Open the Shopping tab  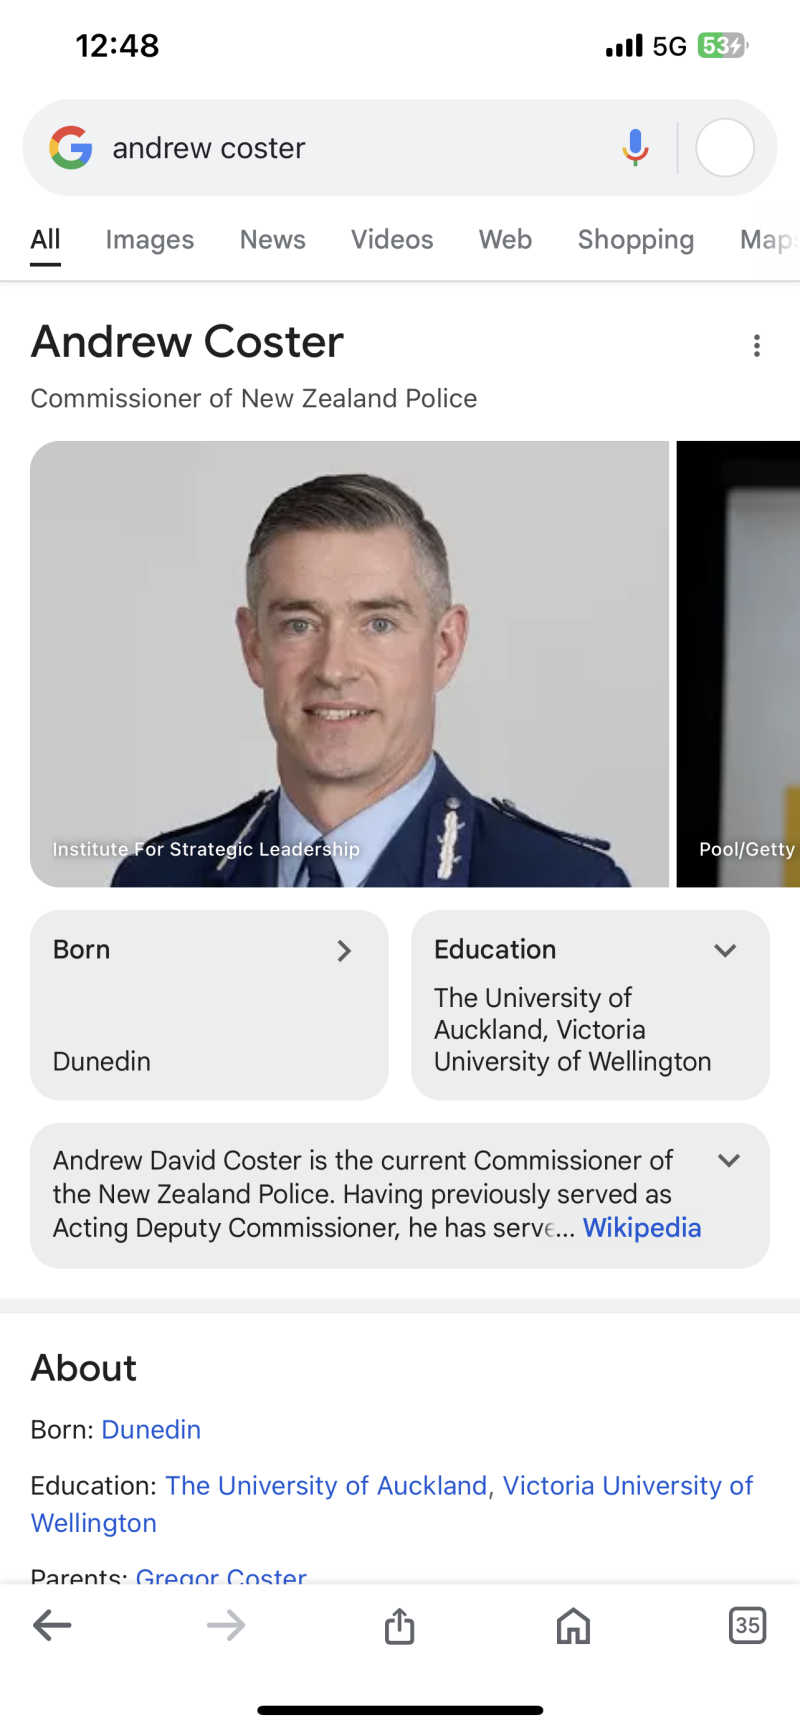coord(636,240)
